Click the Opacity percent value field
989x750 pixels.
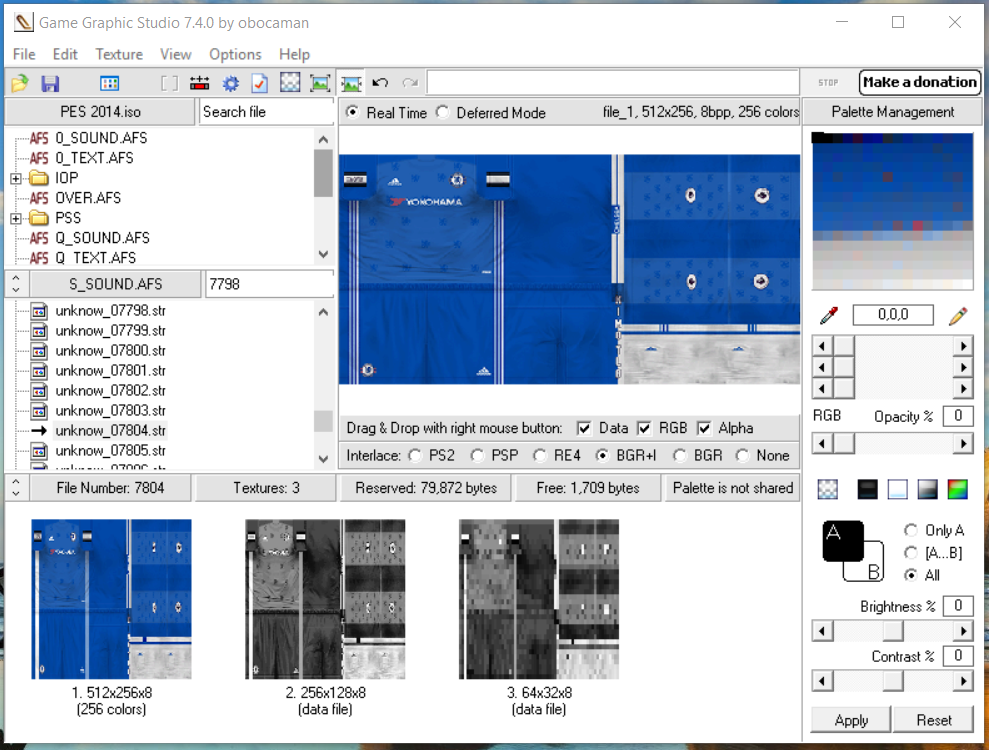[957, 416]
